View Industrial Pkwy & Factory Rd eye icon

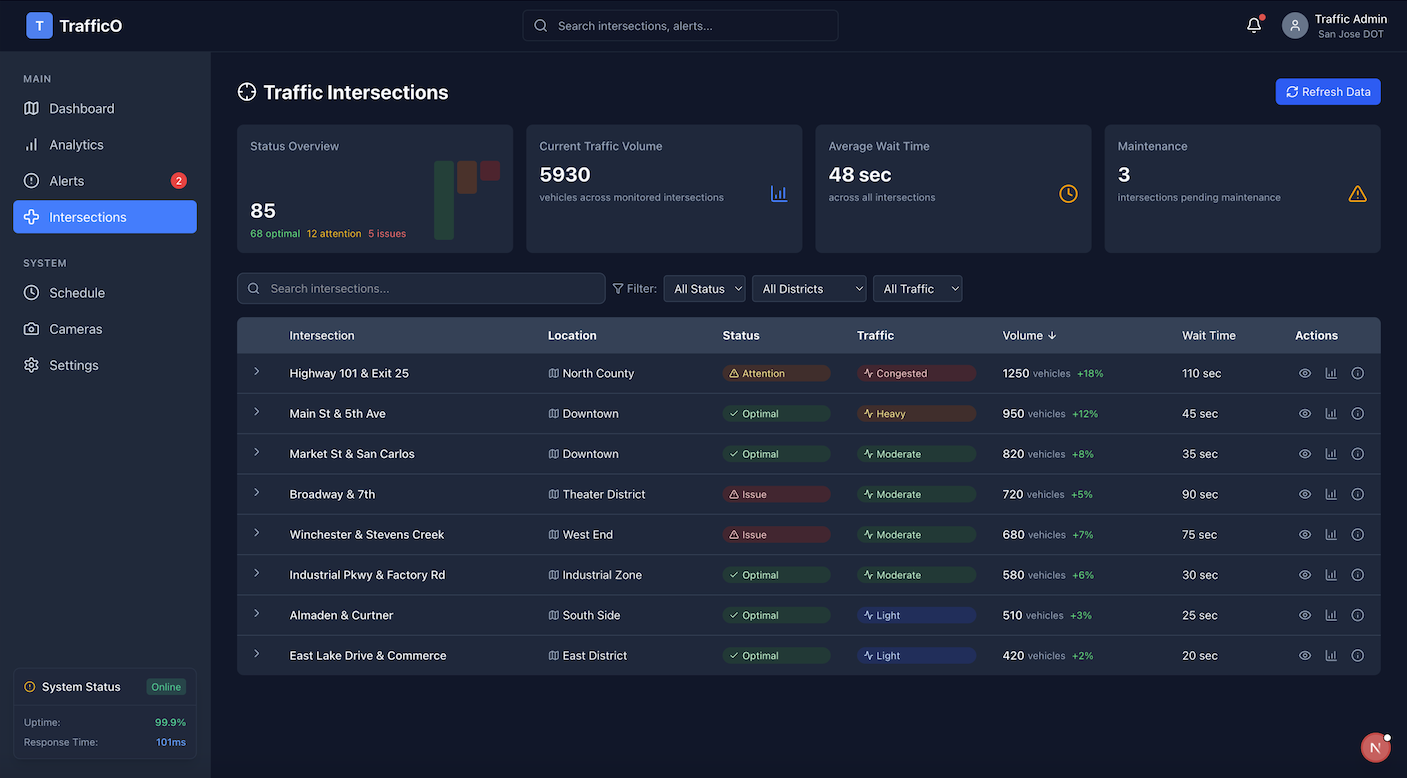[x=1305, y=575]
